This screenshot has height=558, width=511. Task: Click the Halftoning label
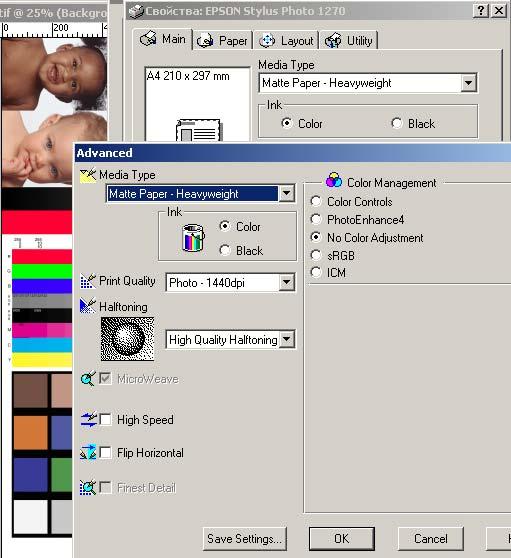tap(123, 307)
